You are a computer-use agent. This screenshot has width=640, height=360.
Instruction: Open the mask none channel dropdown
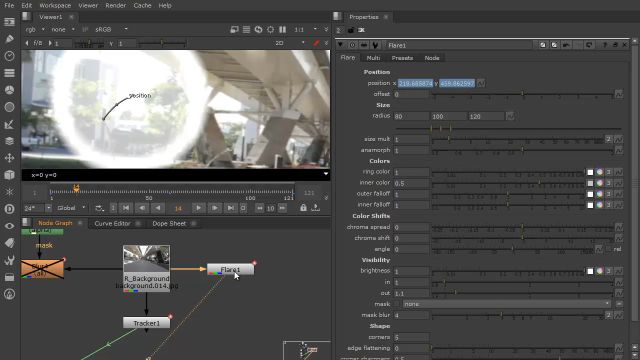(507, 304)
